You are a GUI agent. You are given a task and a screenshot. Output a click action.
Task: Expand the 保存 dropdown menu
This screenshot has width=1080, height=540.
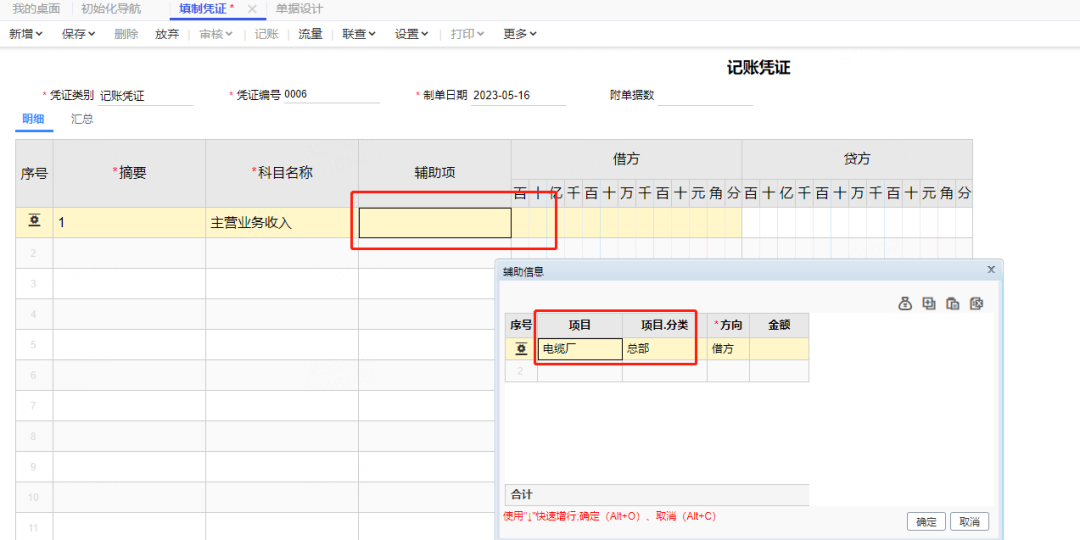pyautogui.click(x=78, y=34)
